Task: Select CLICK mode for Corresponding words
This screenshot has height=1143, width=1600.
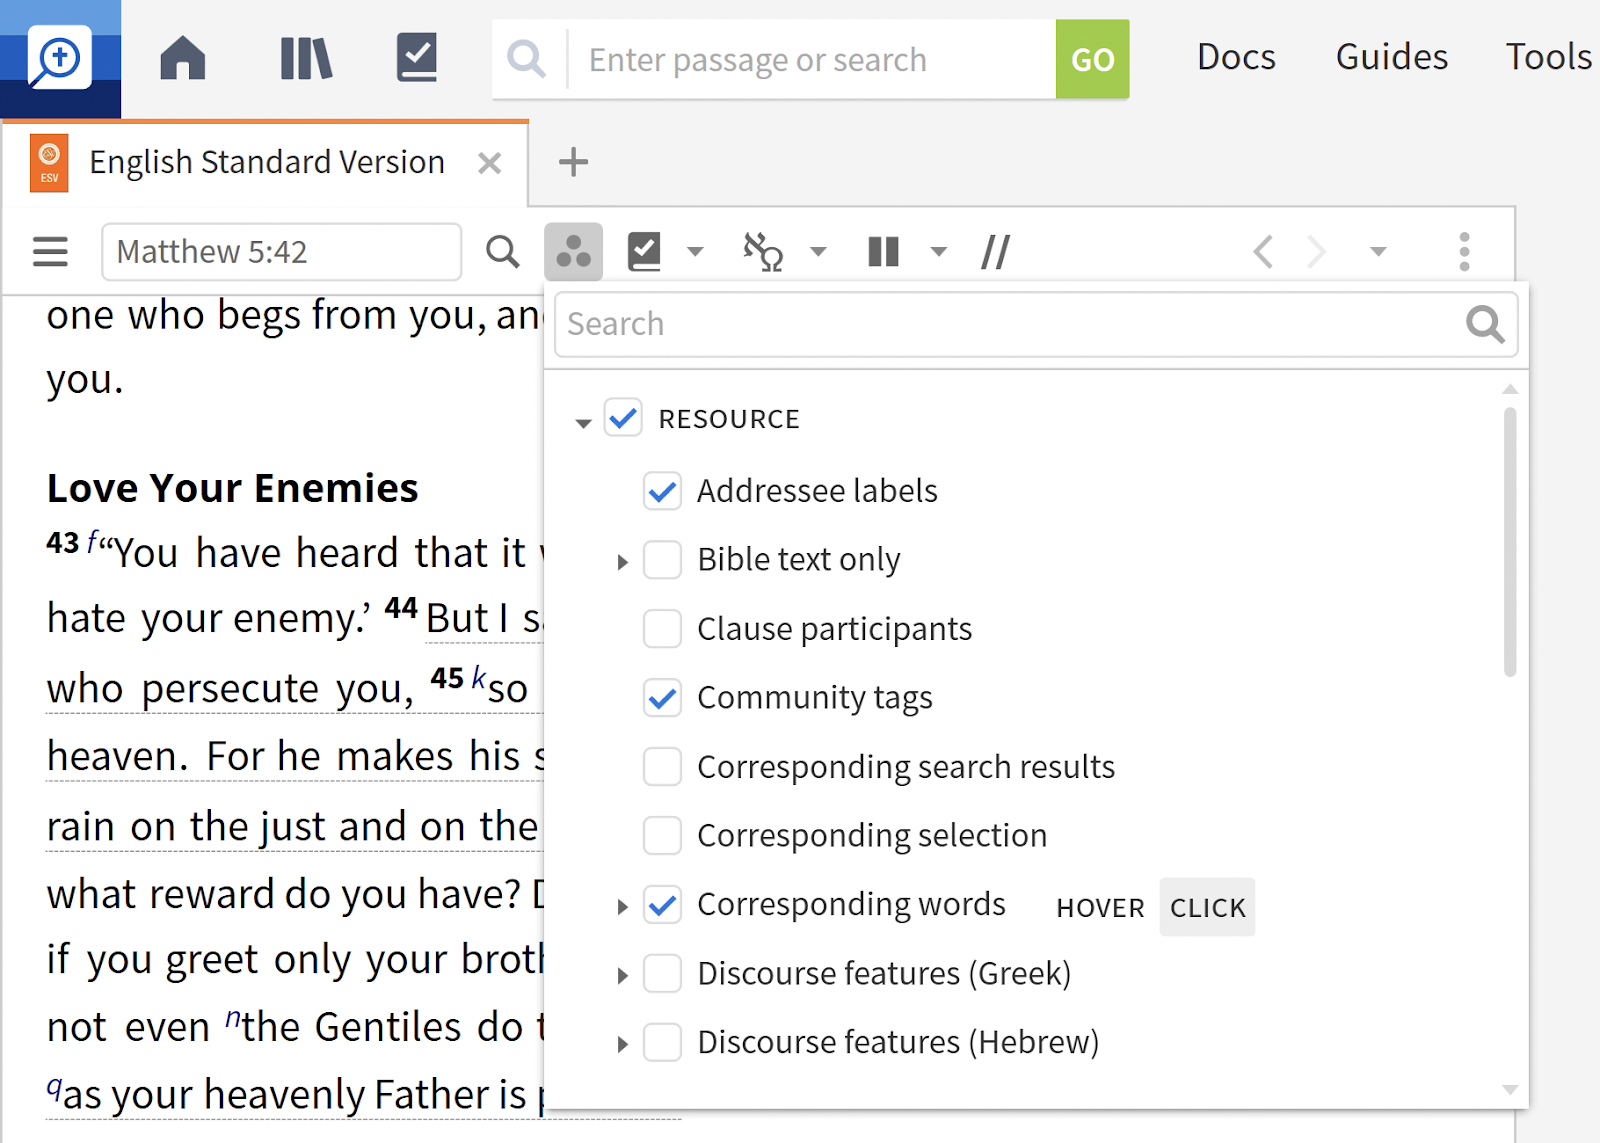Action: [1207, 907]
